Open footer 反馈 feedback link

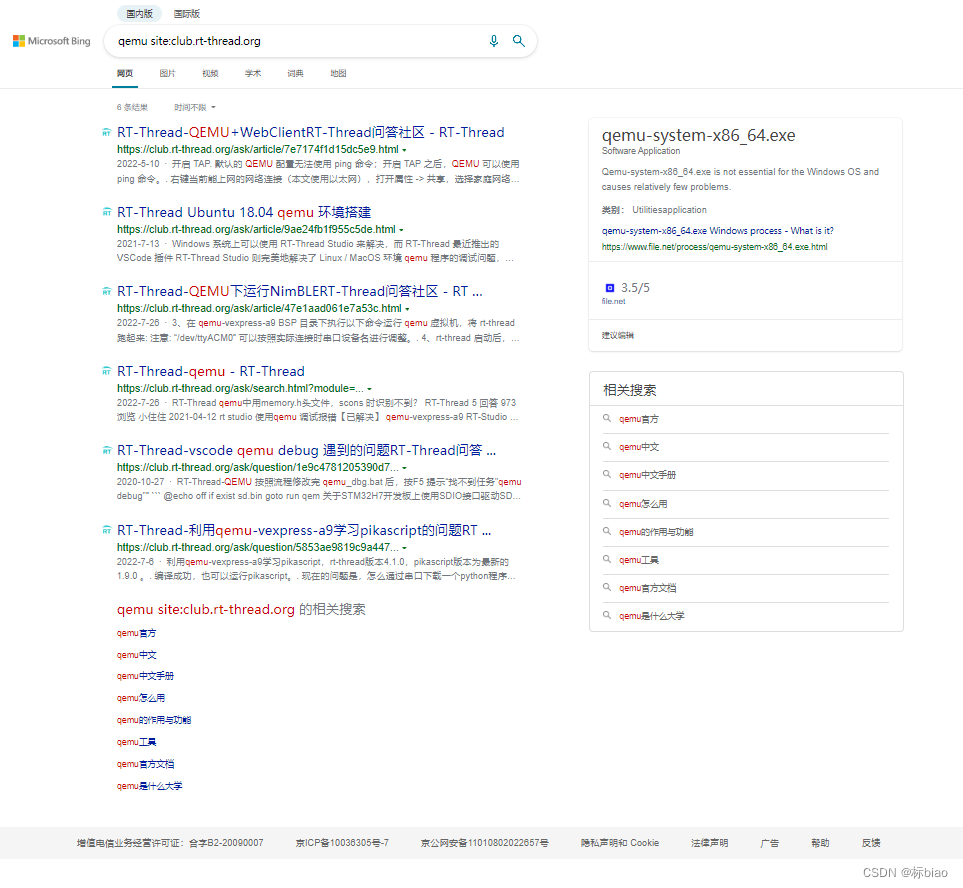click(x=871, y=843)
